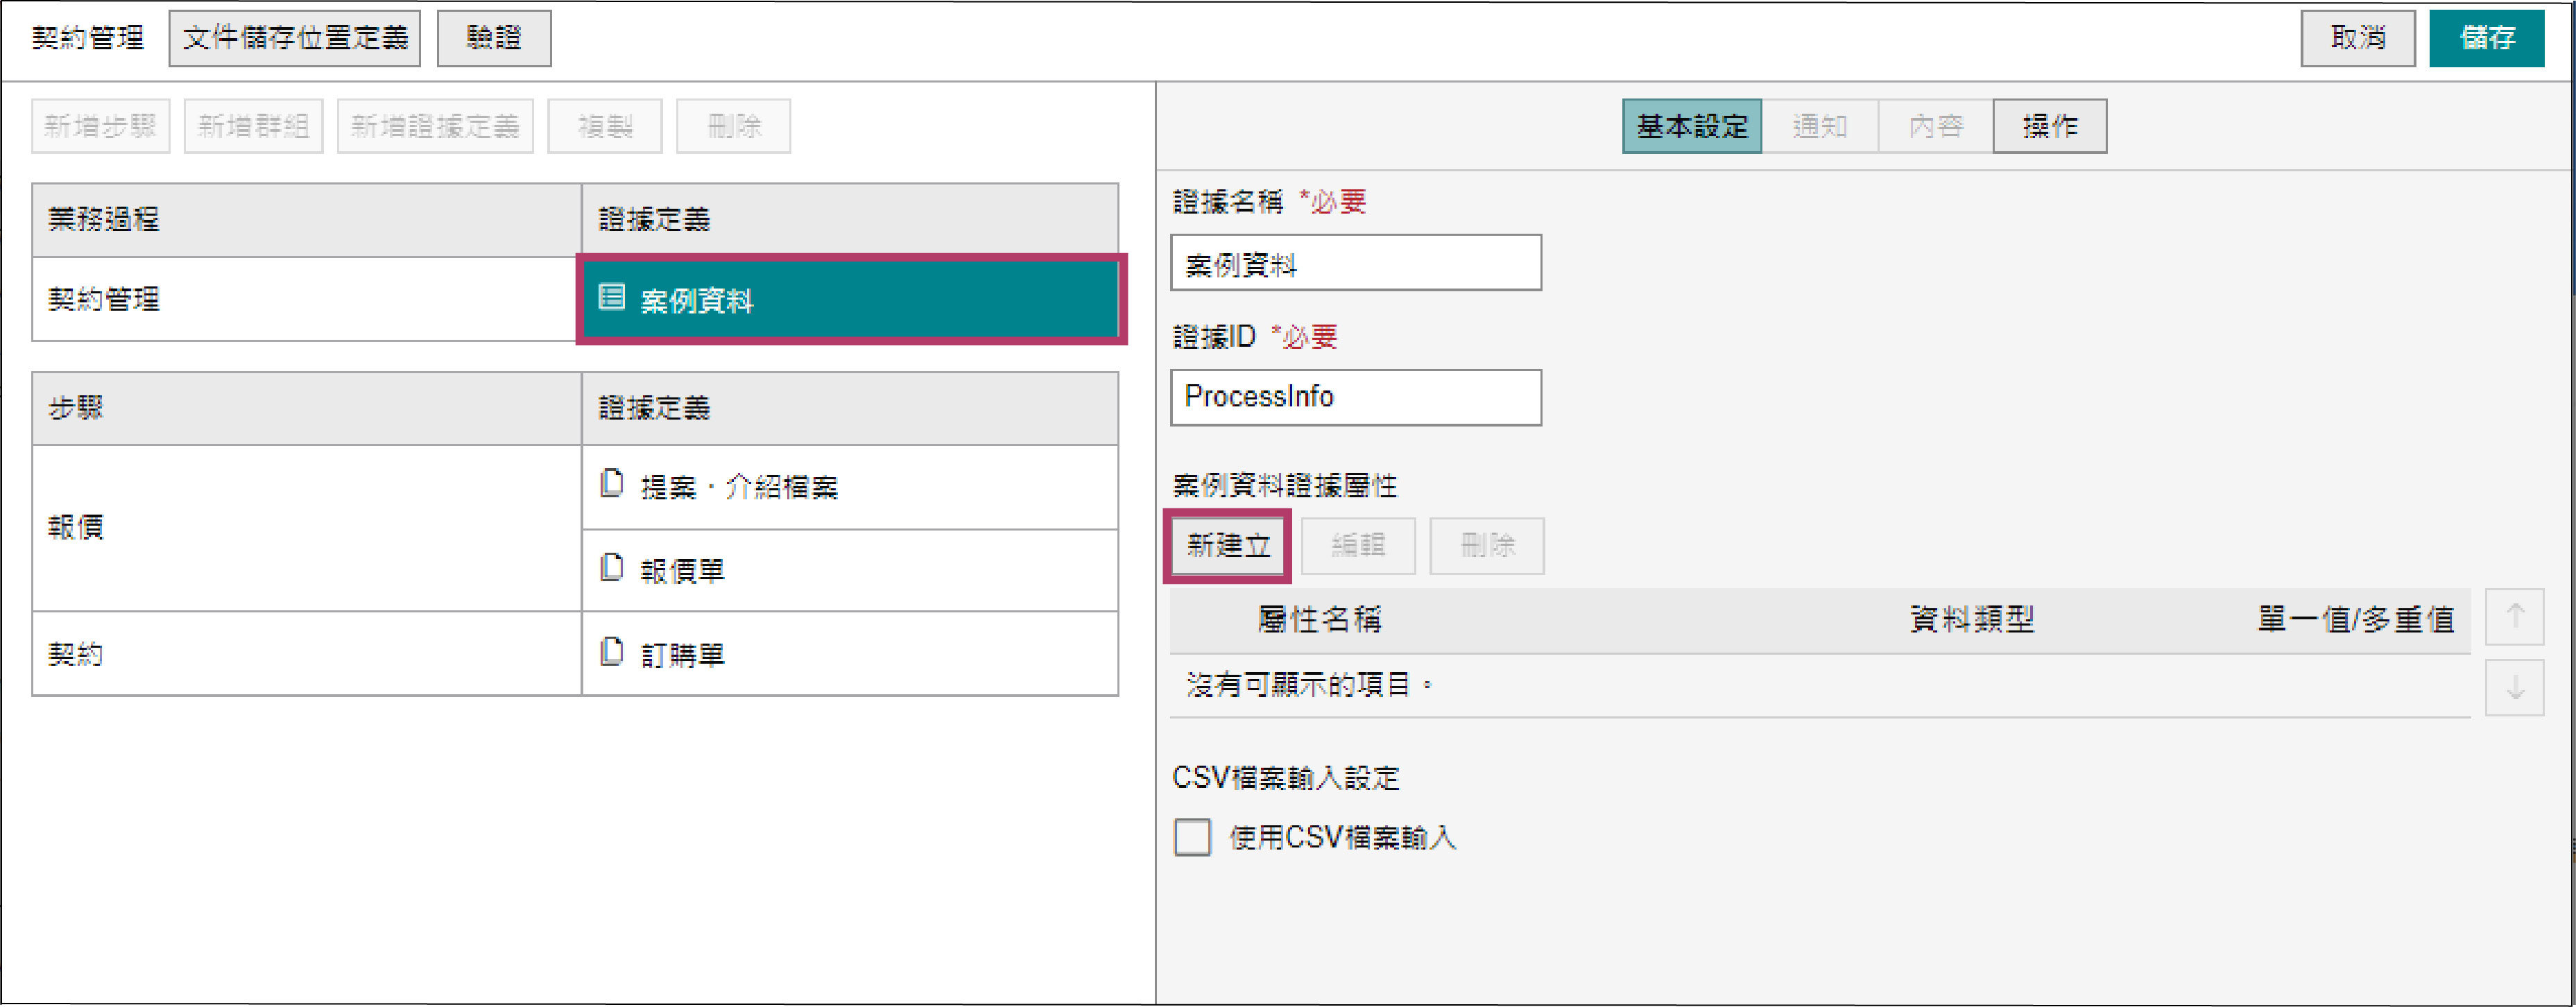Click document icon beside 報價單

(611, 568)
